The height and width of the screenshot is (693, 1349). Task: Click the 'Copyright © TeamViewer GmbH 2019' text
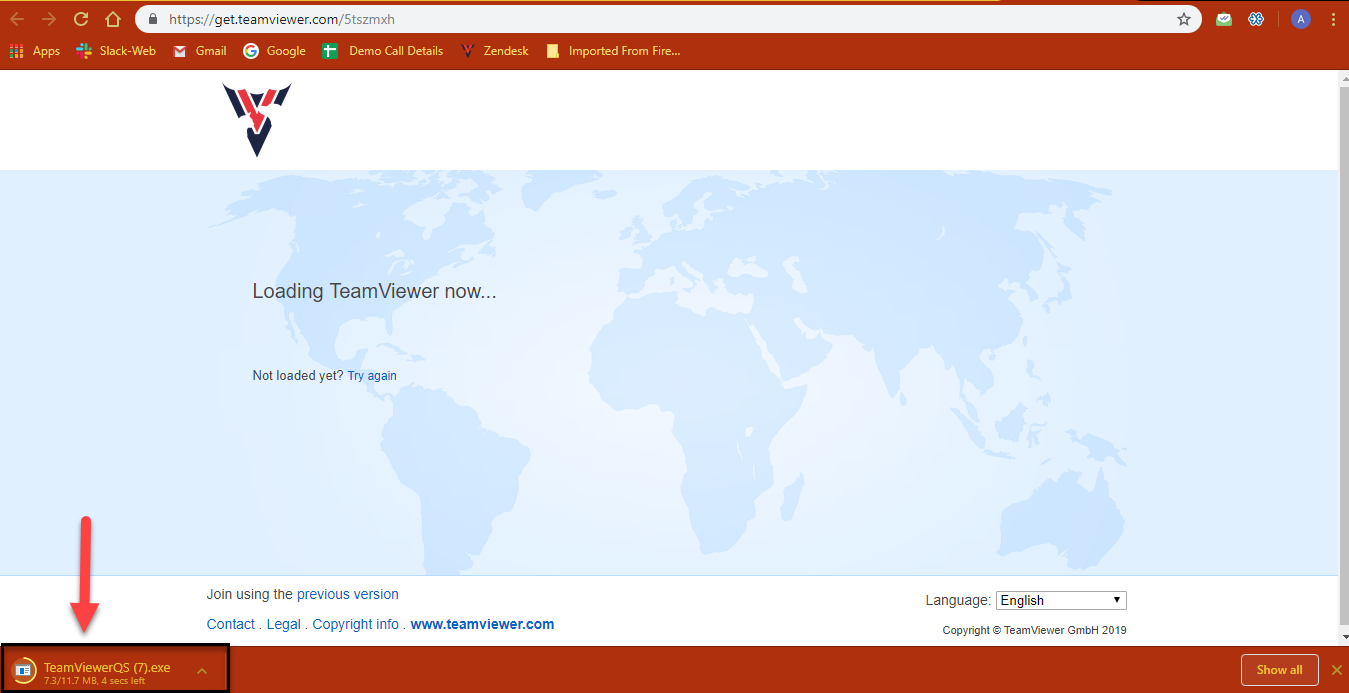[x=1034, y=630]
